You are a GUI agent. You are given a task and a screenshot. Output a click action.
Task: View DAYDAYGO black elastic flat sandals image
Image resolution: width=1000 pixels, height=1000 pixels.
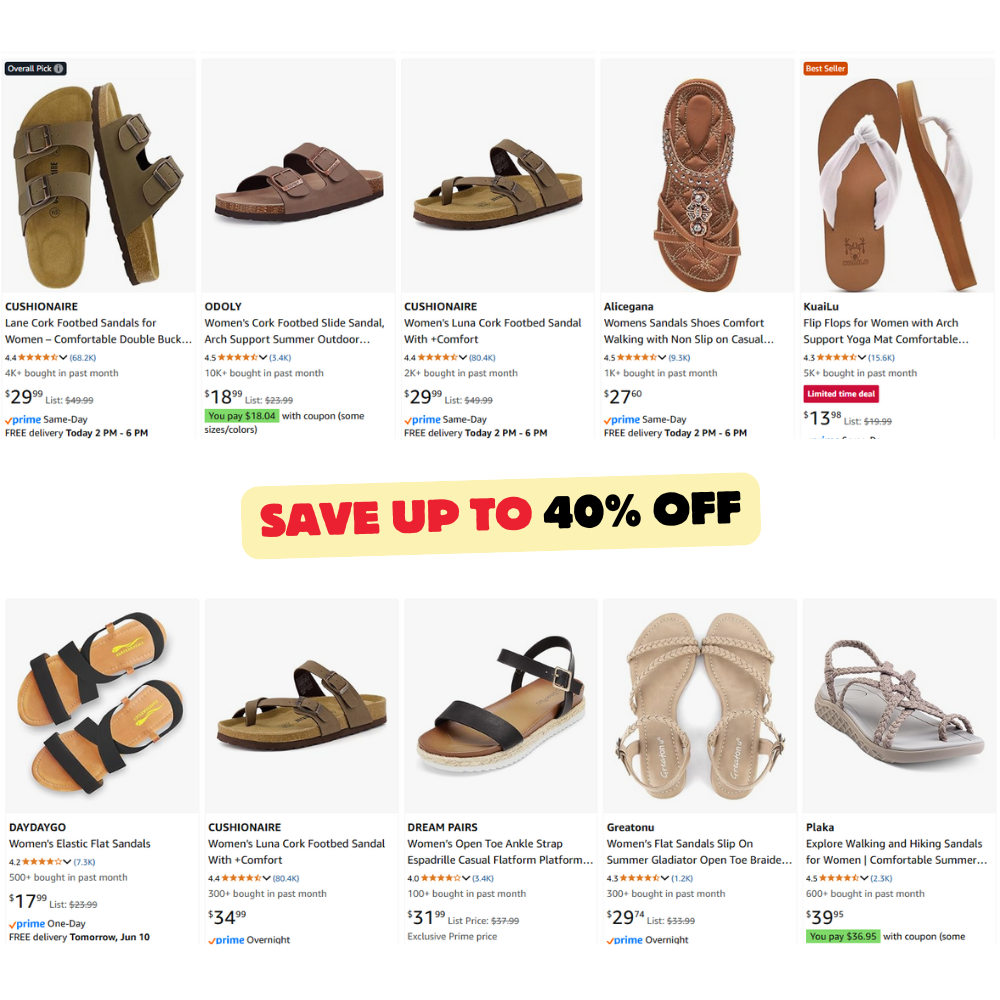click(x=102, y=705)
